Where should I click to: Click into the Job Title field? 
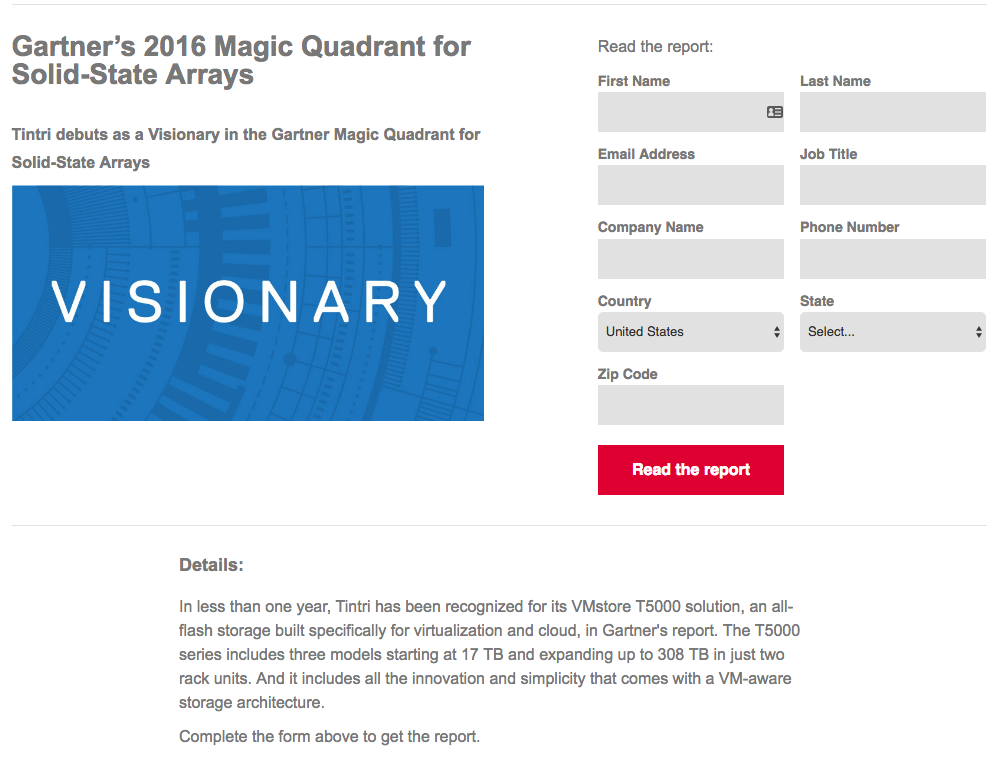pyautogui.click(x=892, y=185)
